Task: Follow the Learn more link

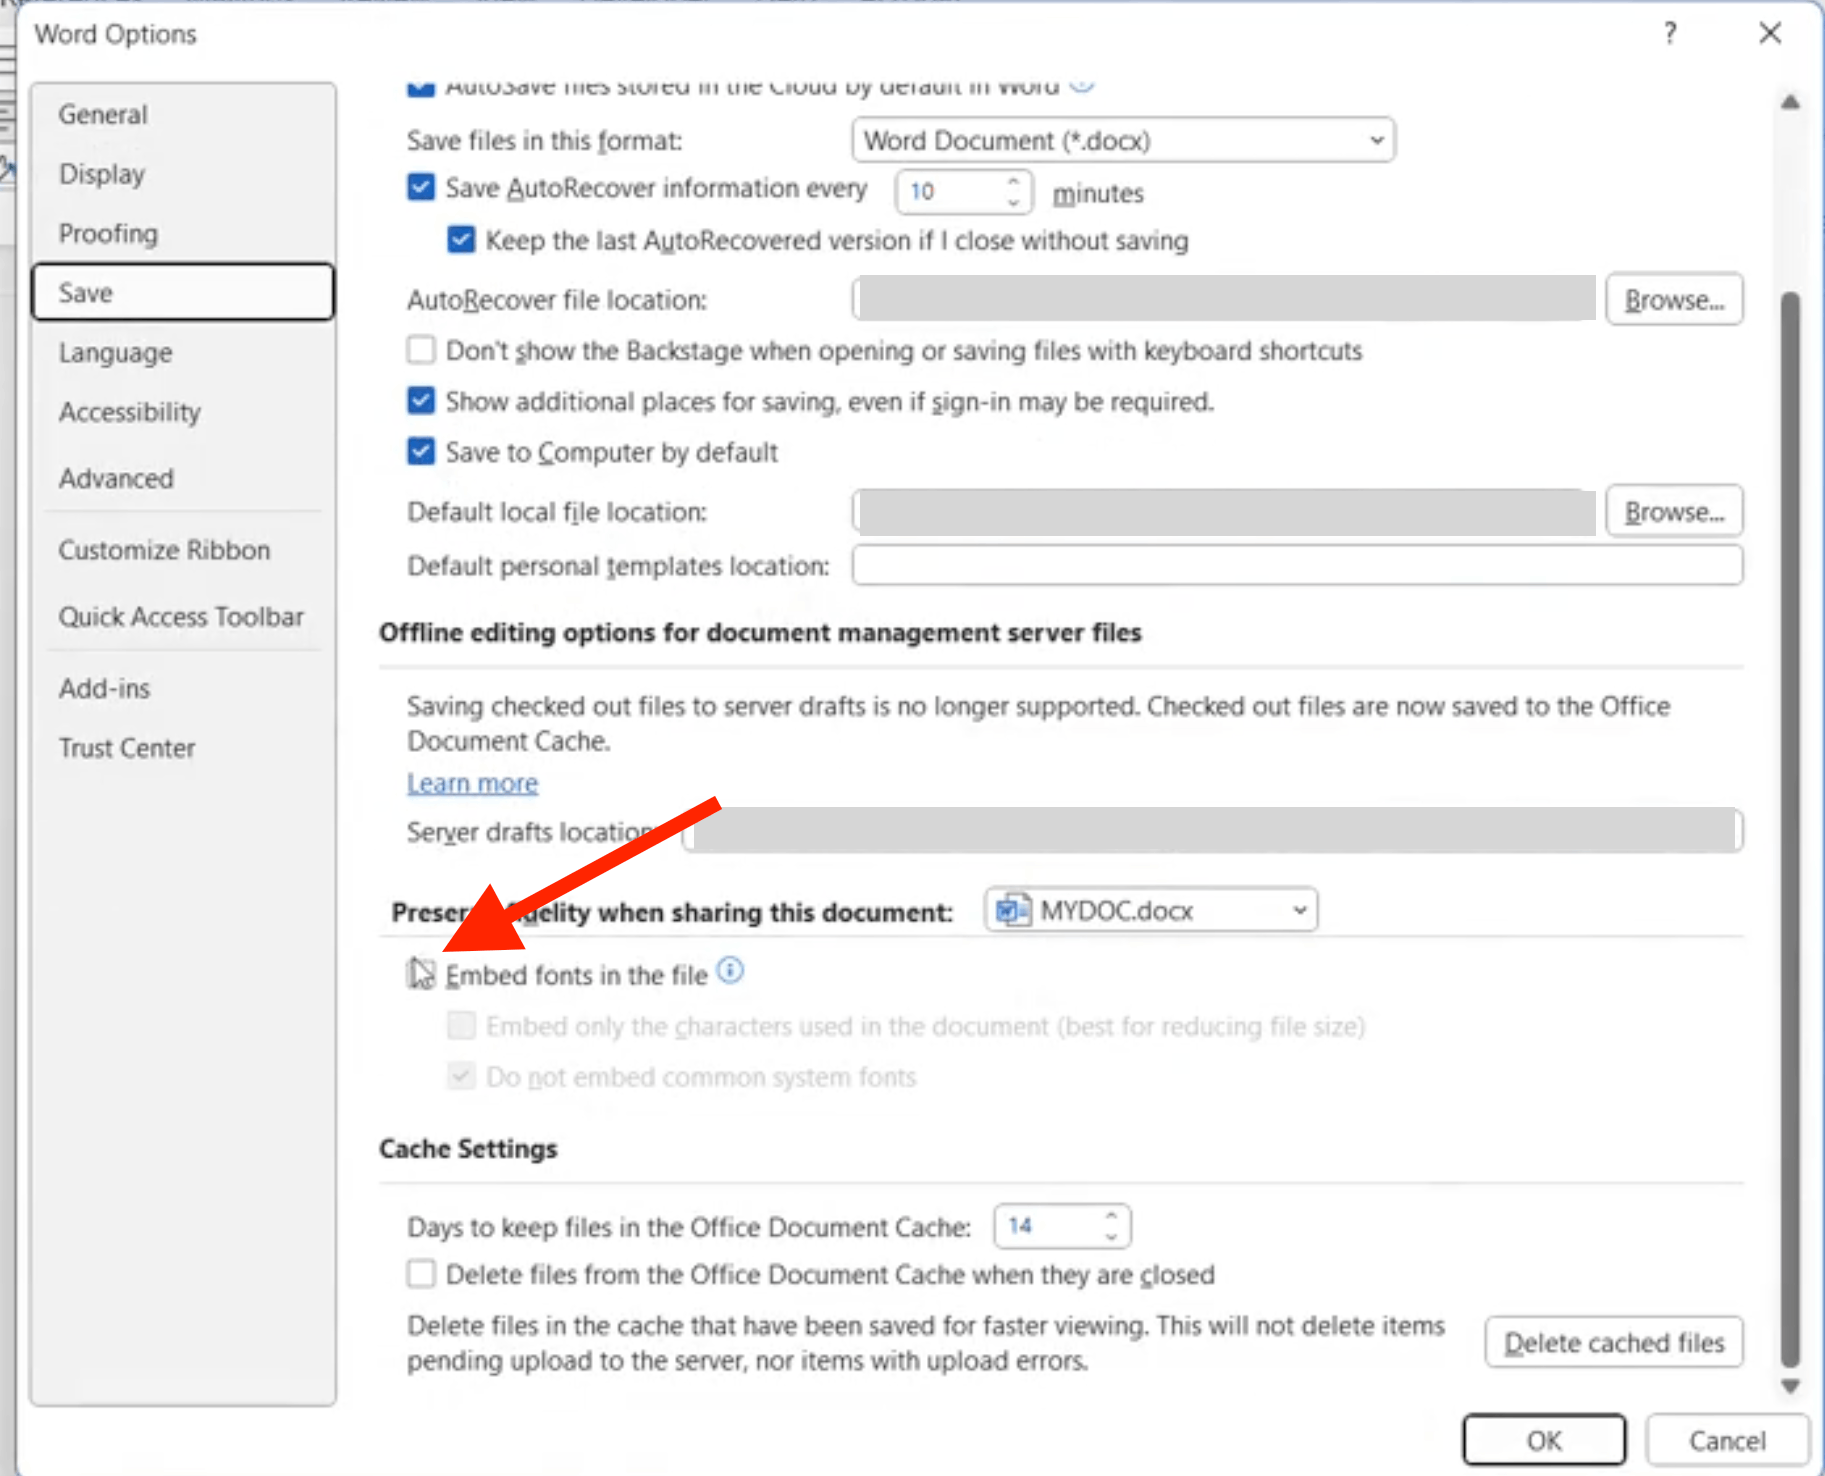Action: [x=472, y=783]
